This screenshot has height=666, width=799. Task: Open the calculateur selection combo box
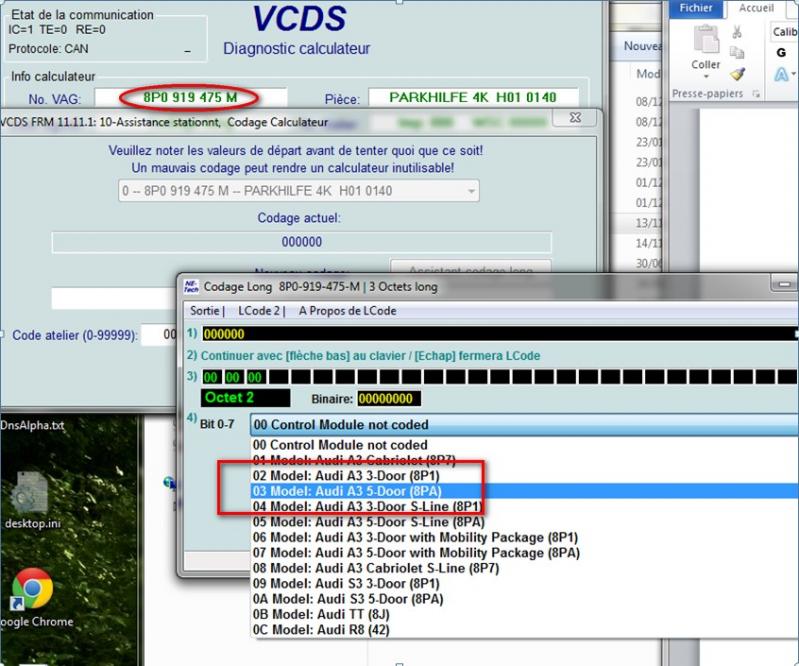299,191
